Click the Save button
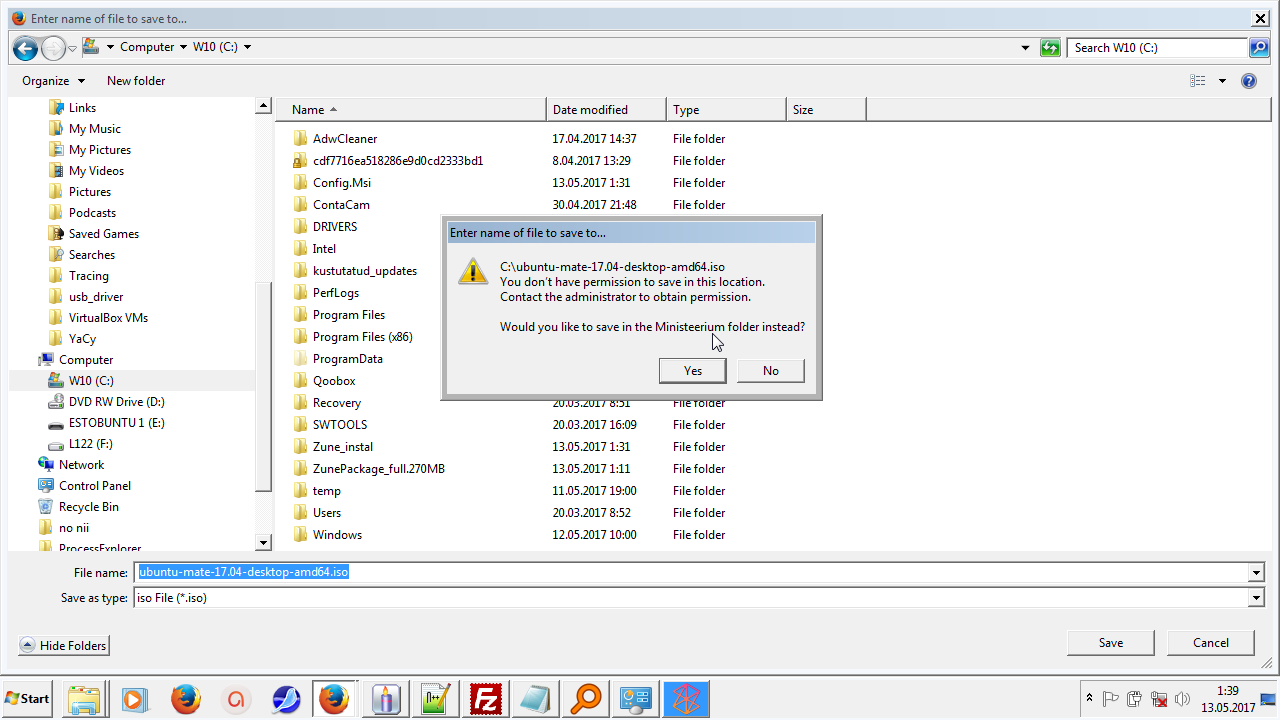Image resolution: width=1280 pixels, height=720 pixels. click(1111, 643)
